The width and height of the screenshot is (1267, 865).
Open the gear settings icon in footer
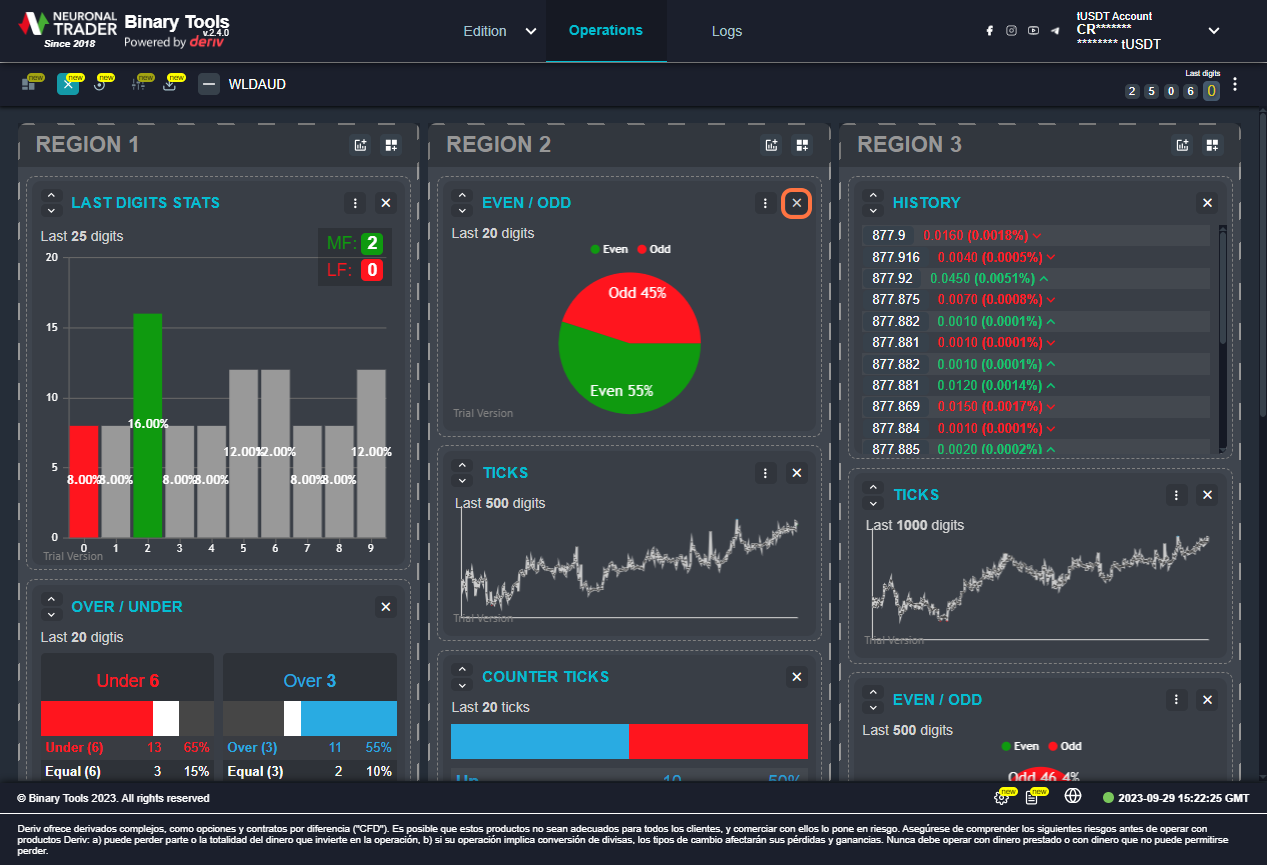click(x=1001, y=797)
